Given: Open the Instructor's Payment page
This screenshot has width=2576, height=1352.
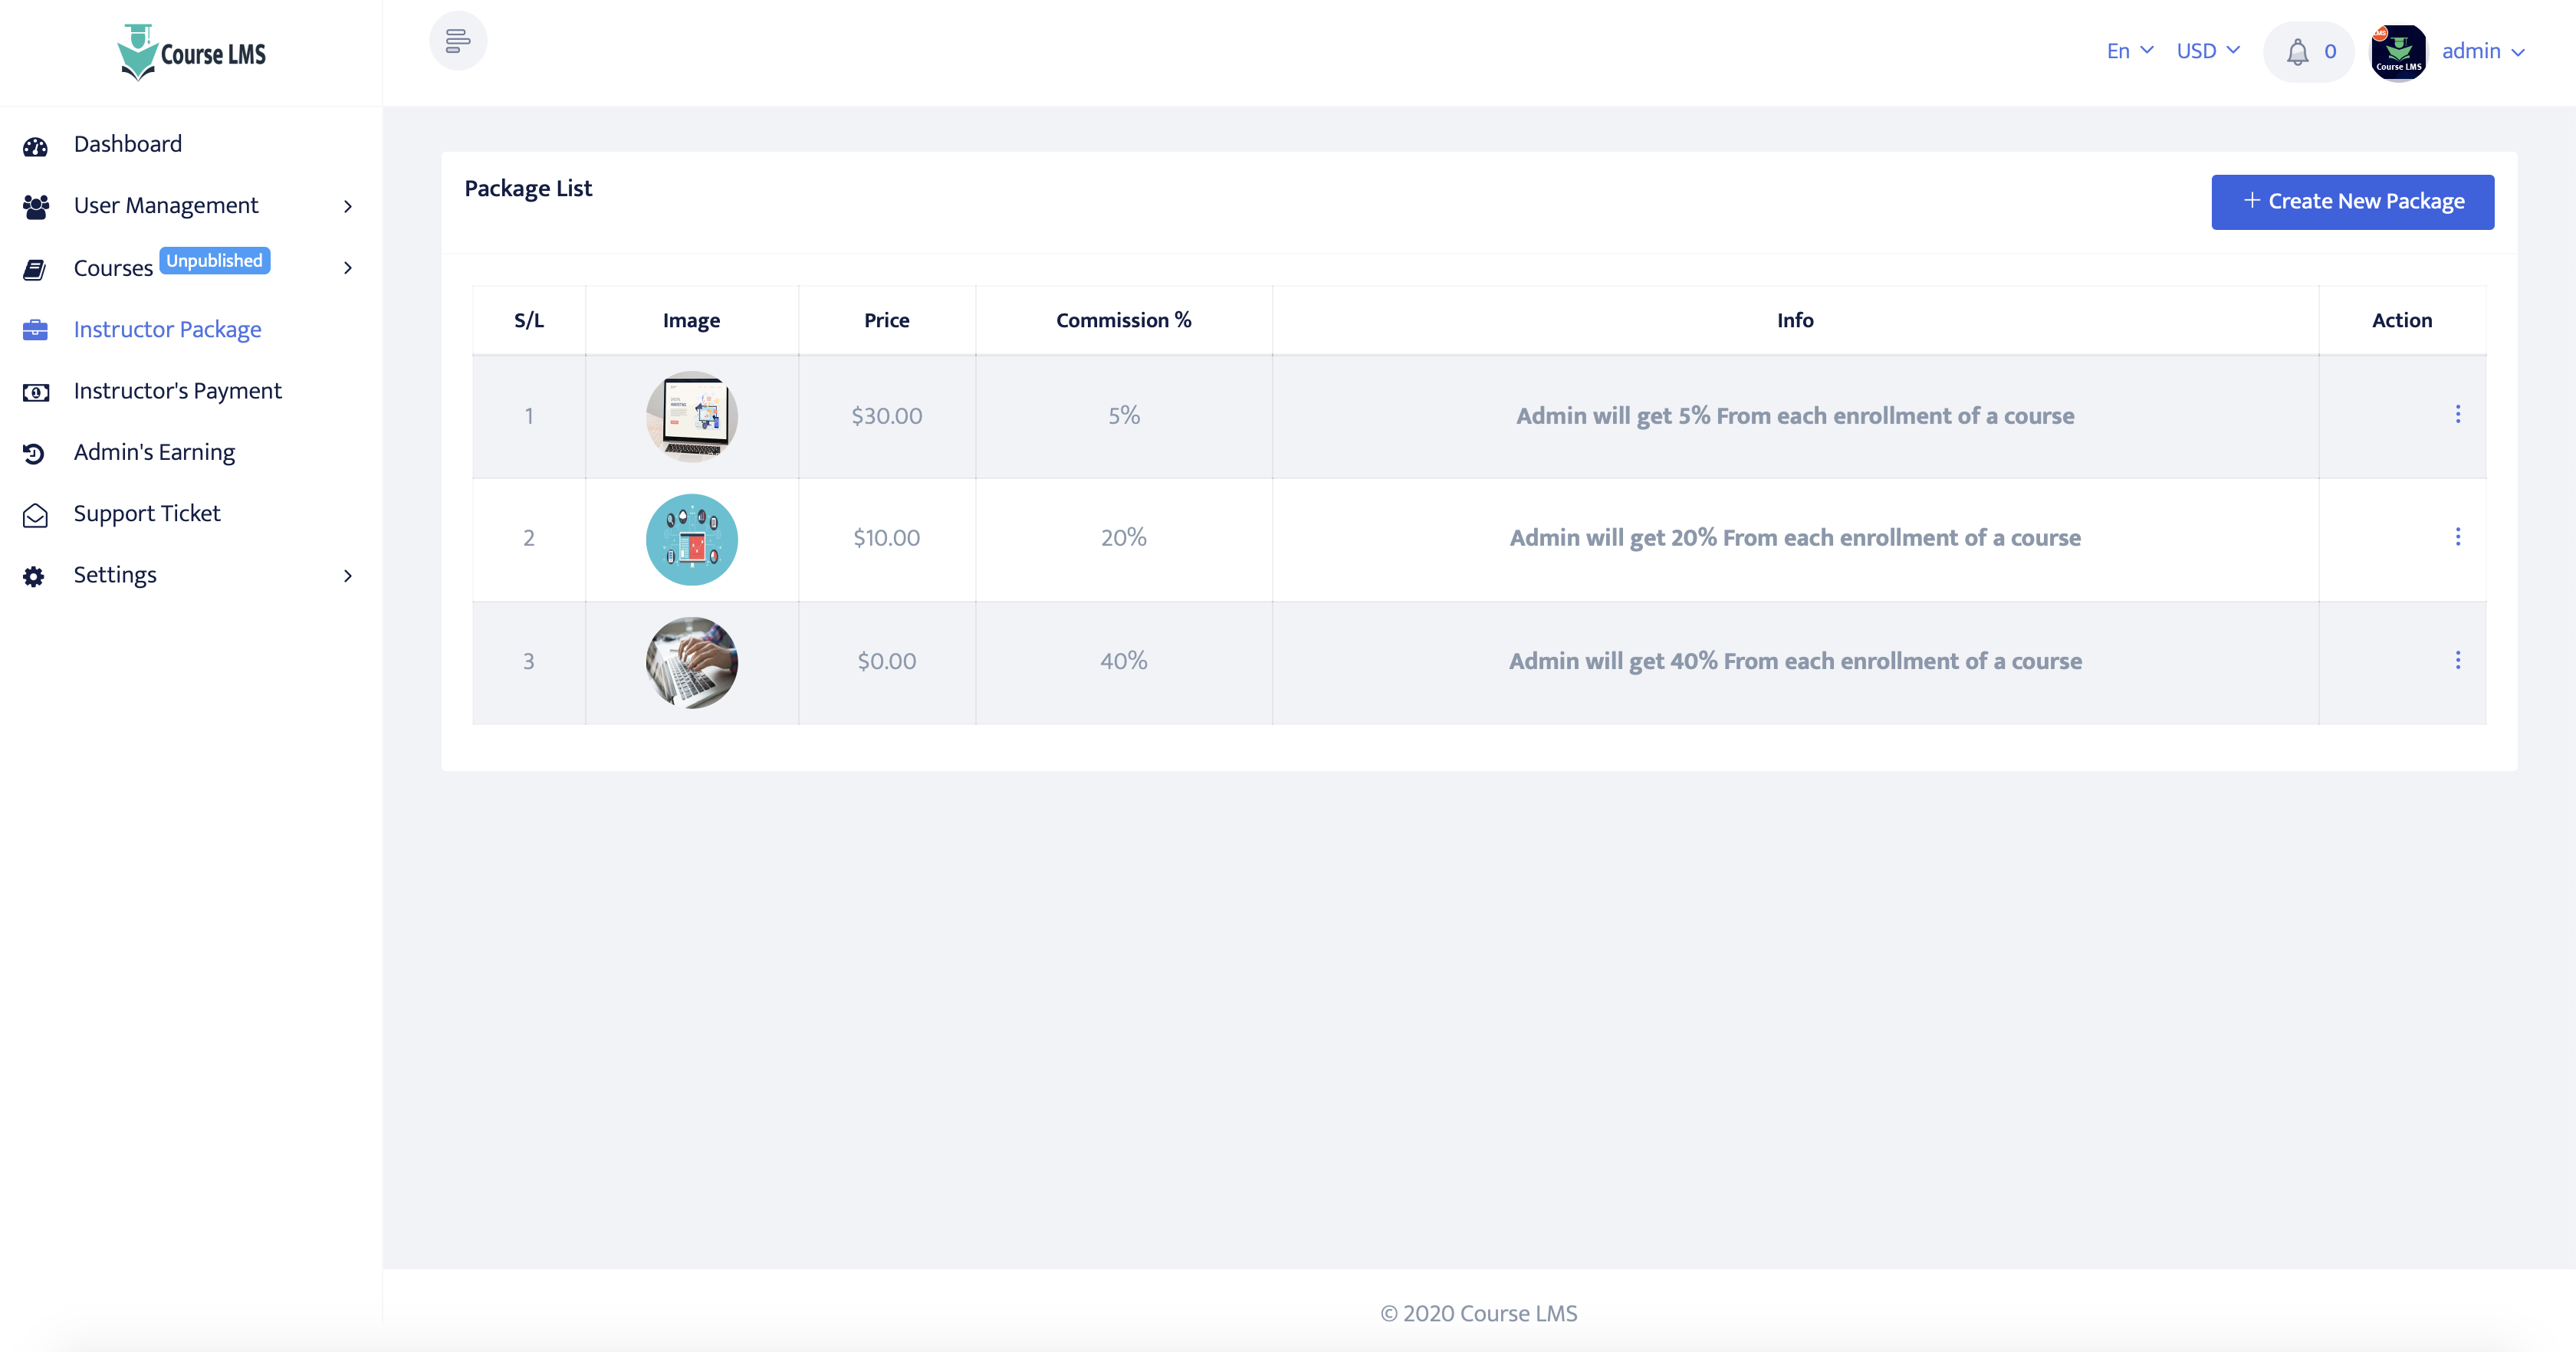Looking at the screenshot, I should pos(177,391).
